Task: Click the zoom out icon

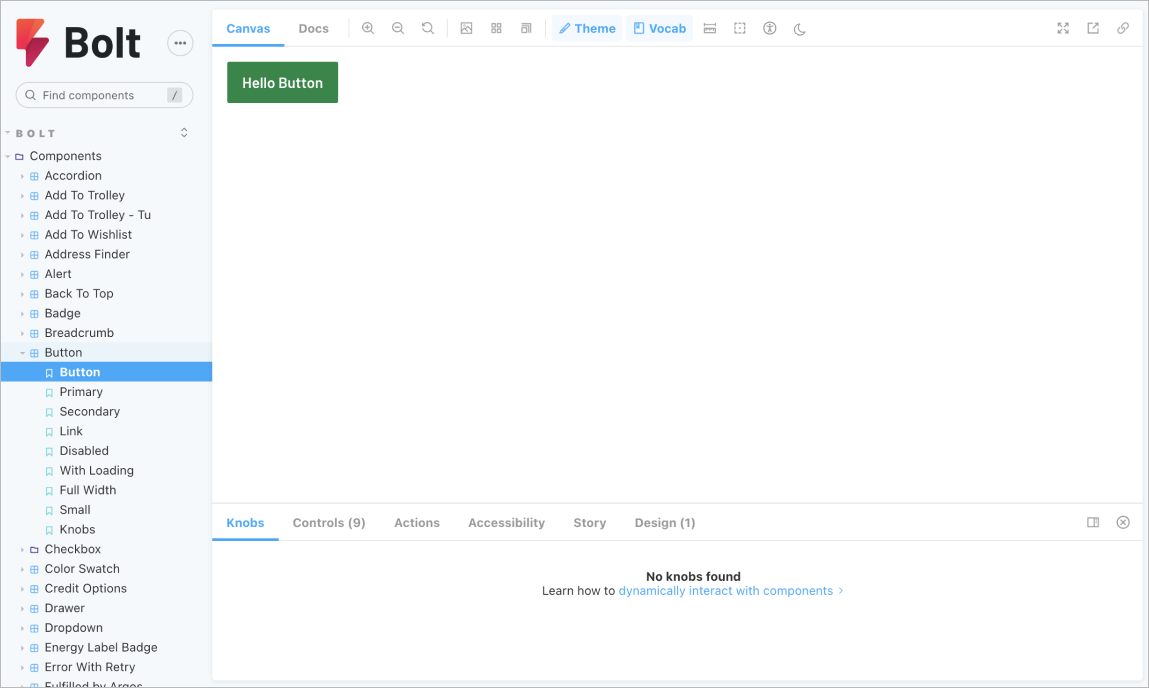Action: 398,29
